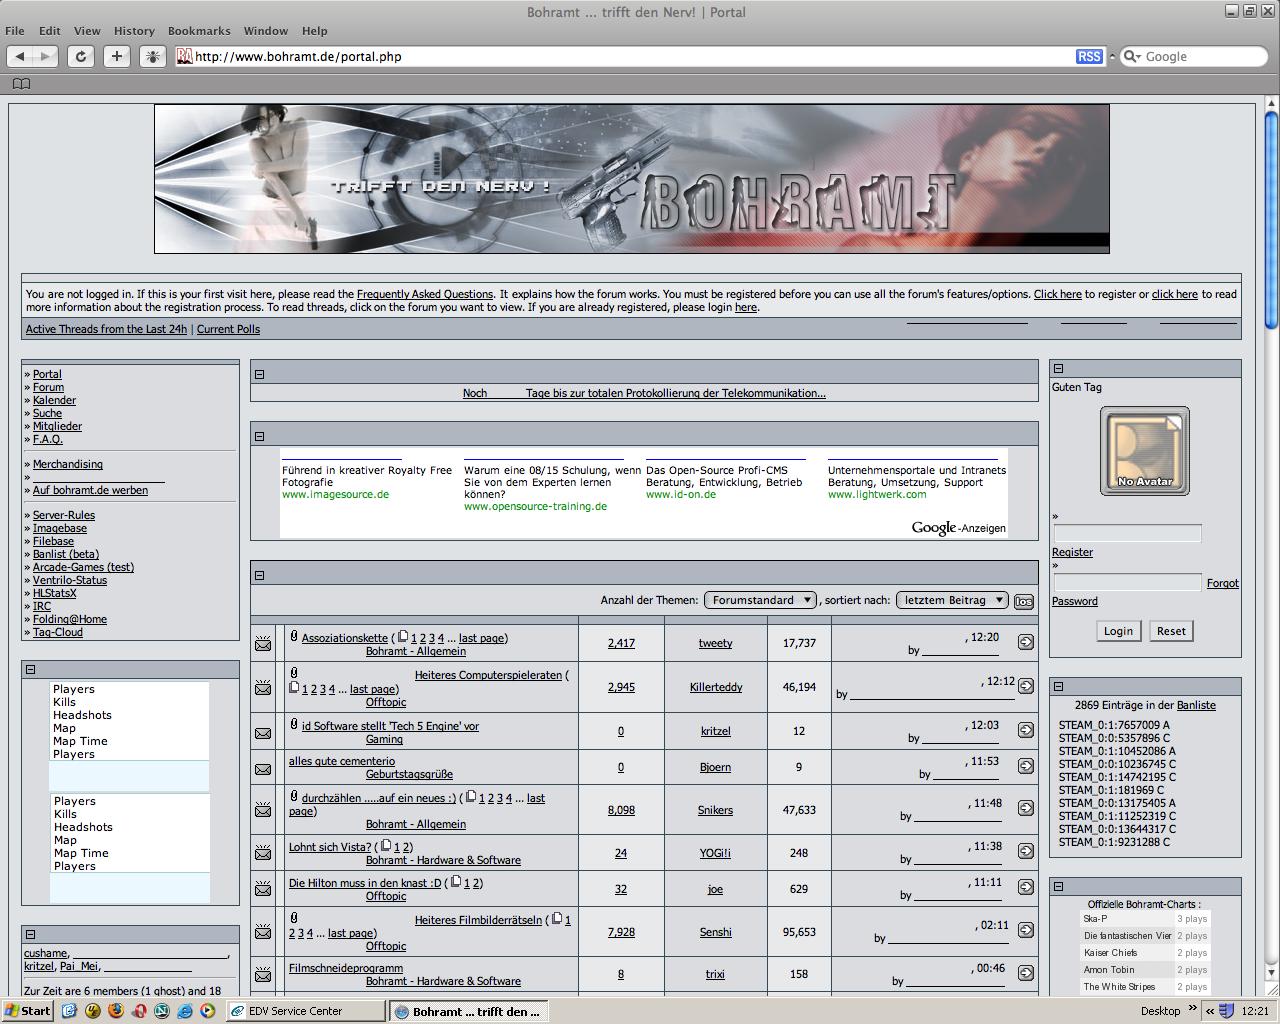Screen dimensions: 1280x1024
Task: Open the bookmarks book icon
Action: pyautogui.click(x=21, y=84)
